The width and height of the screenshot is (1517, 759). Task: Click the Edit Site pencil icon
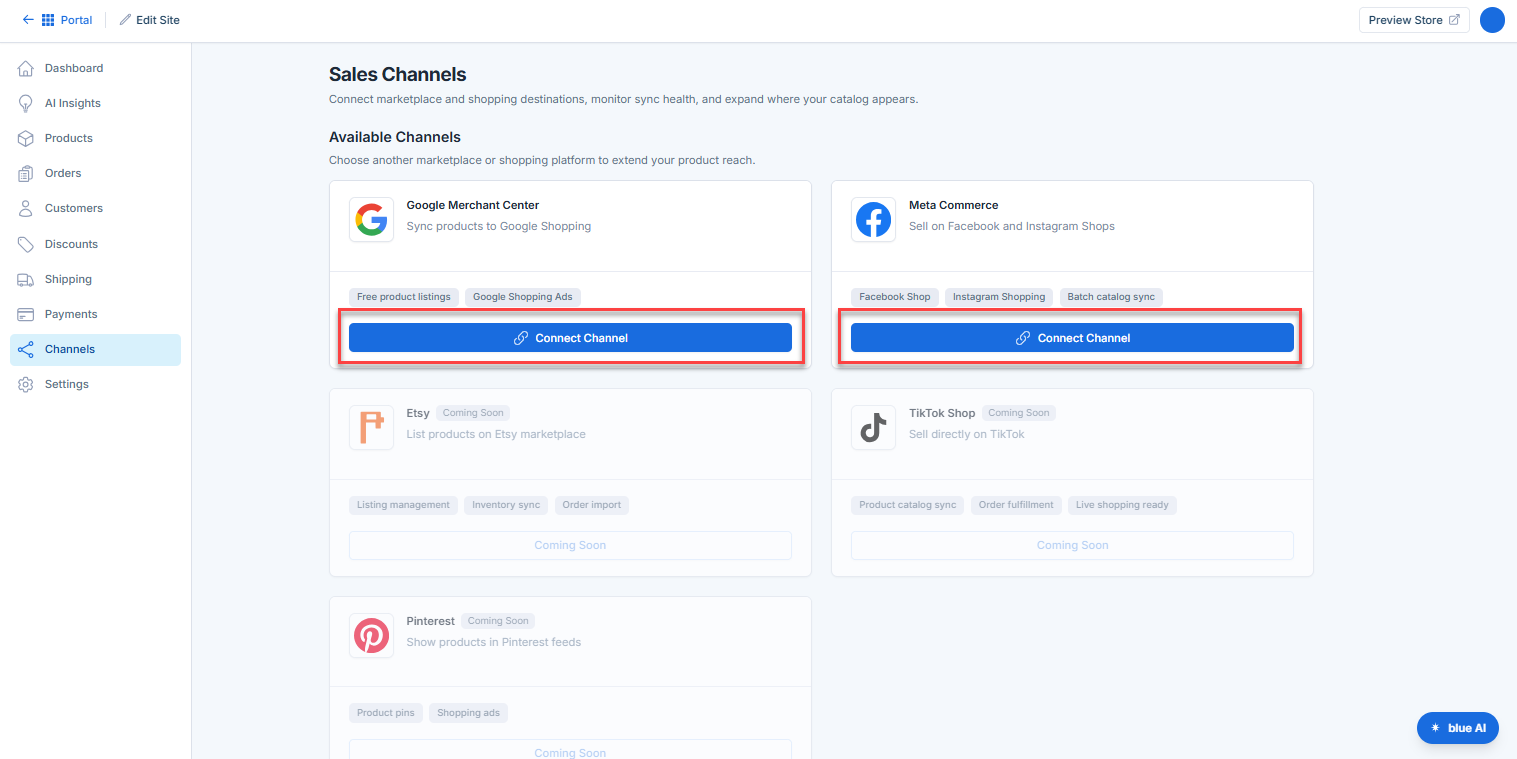(125, 20)
